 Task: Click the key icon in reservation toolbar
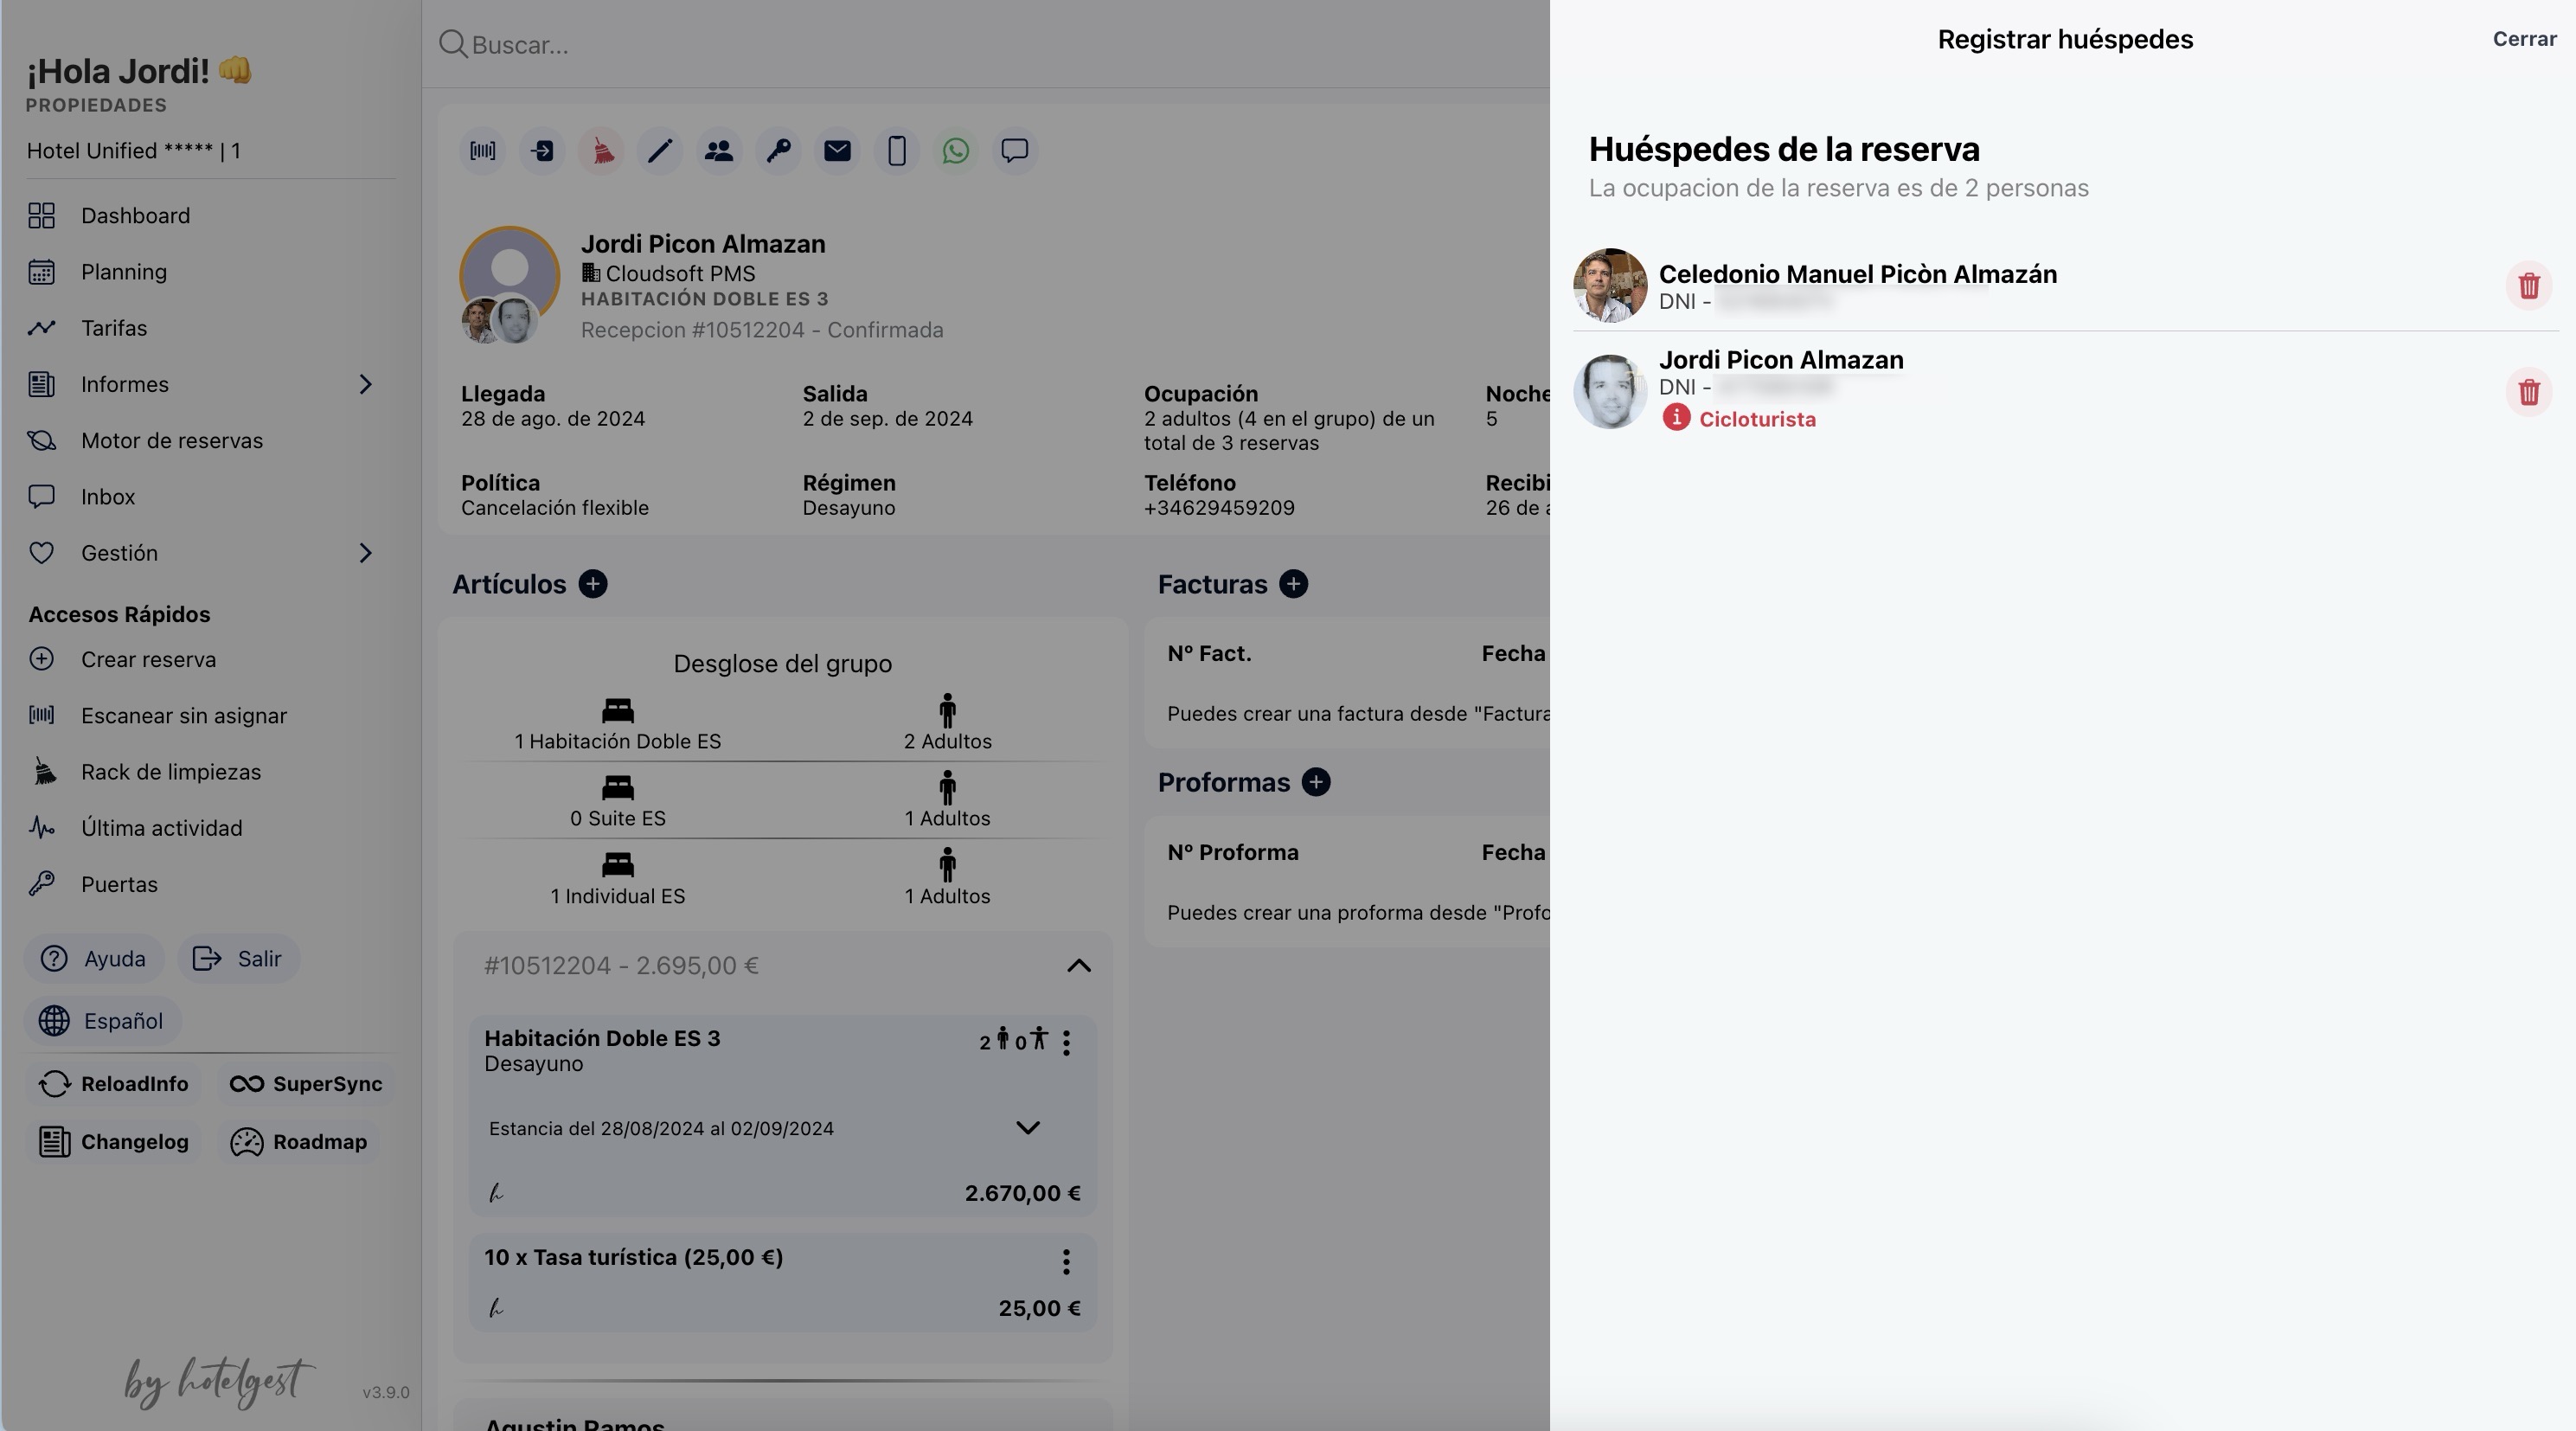(x=778, y=151)
